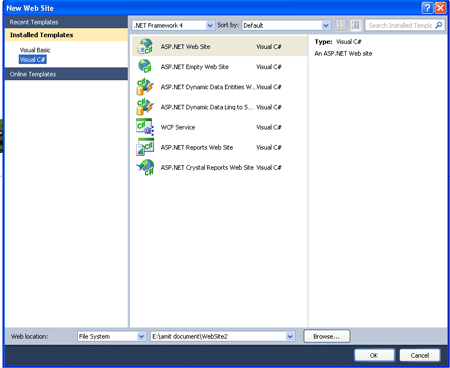Select Visual Basic in the template tree
The width and height of the screenshot is (450, 368).
pos(35,50)
